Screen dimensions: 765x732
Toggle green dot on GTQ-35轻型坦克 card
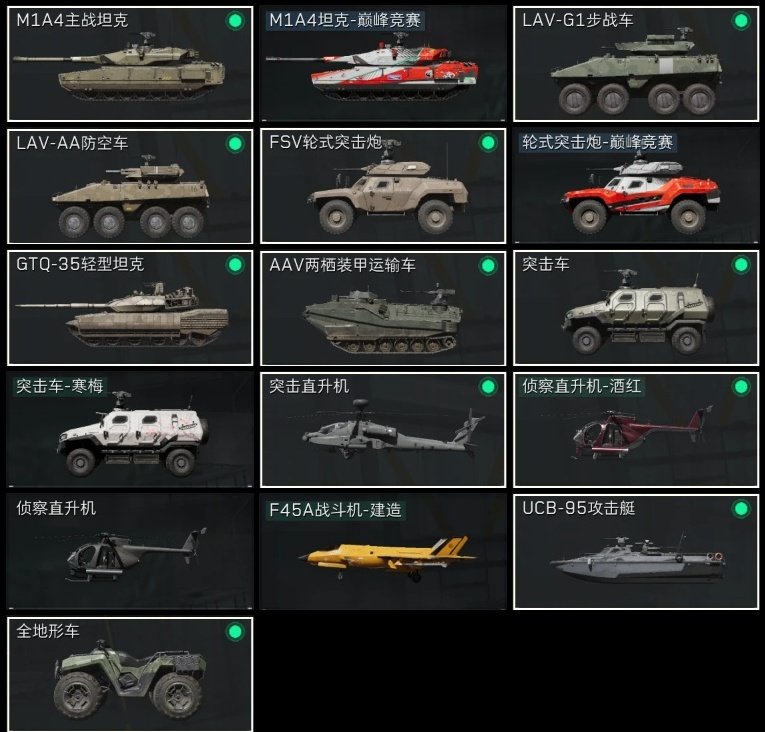(235, 265)
